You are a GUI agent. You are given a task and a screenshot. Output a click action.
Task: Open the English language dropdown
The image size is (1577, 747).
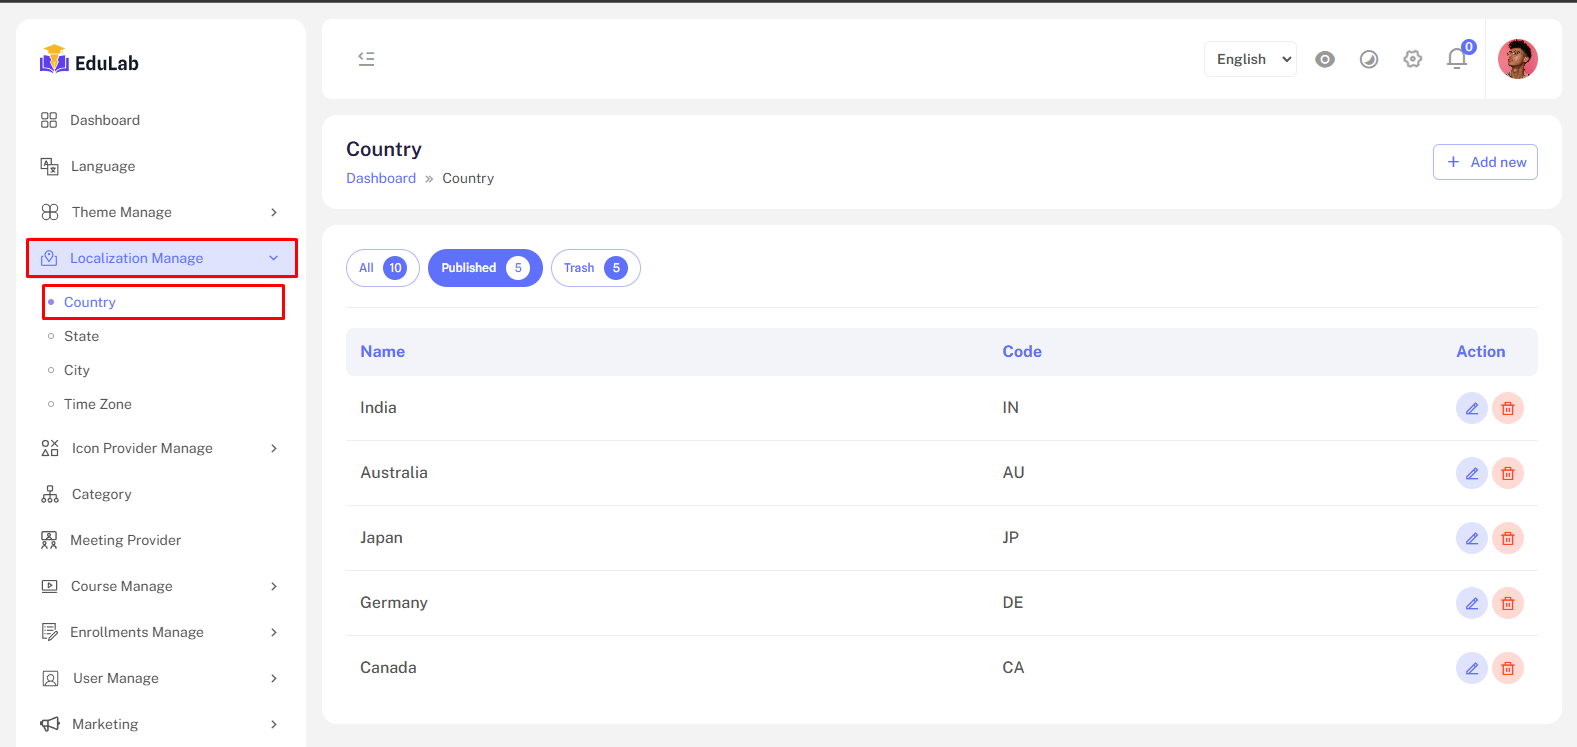[1250, 59]
